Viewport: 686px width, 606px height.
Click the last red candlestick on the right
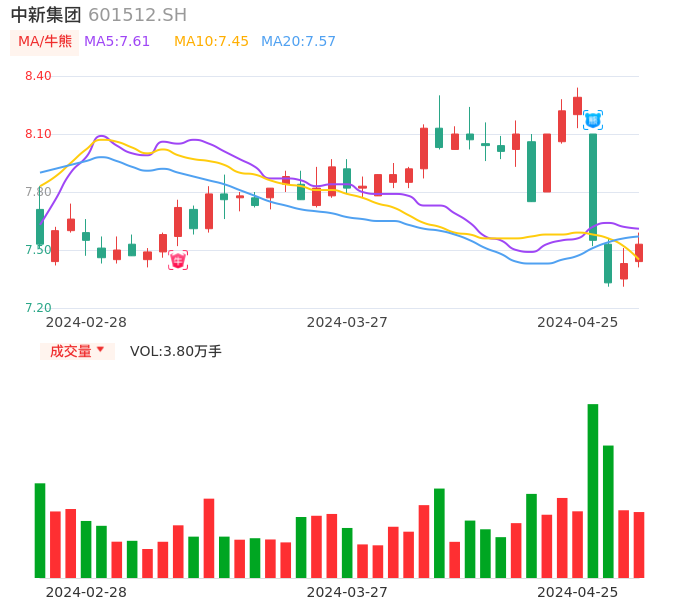point(639,253)
